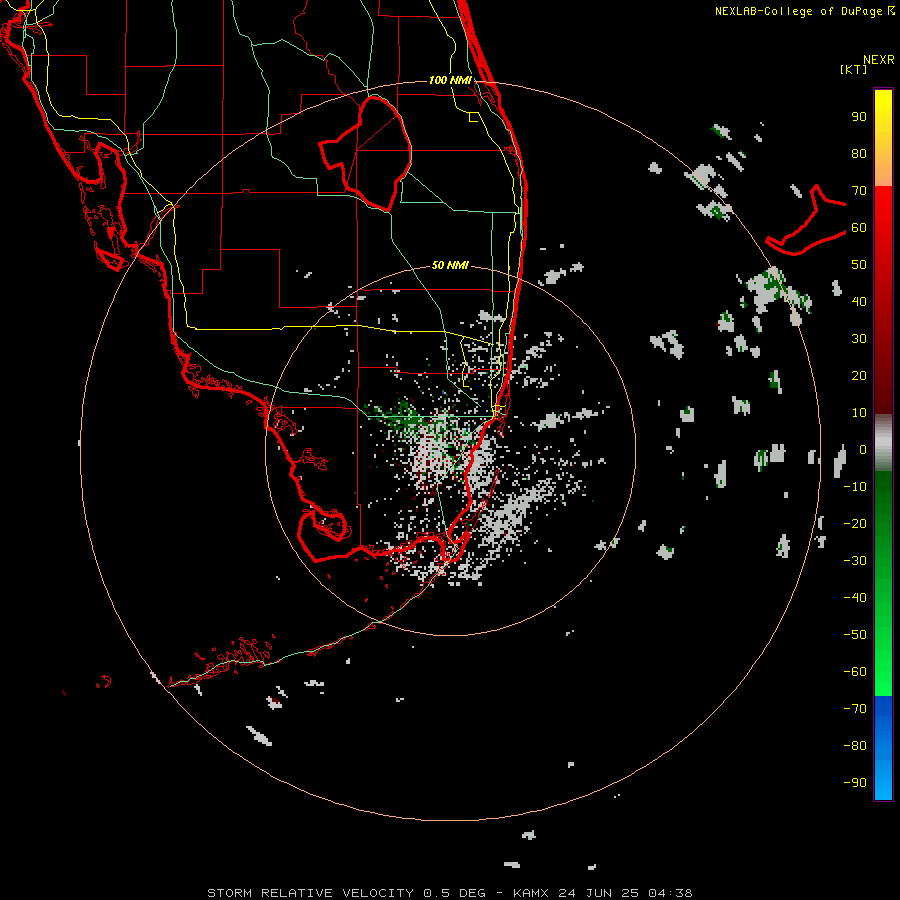Click the positive 70 knot scale label
Image resolution: width=900 pixels, height=900 pixels.
[859, 191]
